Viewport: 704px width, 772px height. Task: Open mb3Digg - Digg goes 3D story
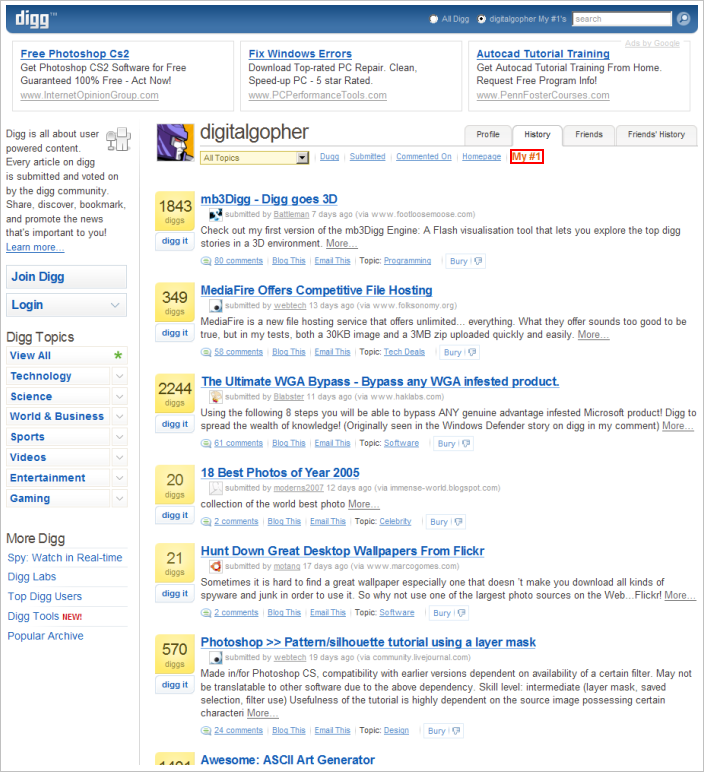point(269,199)
